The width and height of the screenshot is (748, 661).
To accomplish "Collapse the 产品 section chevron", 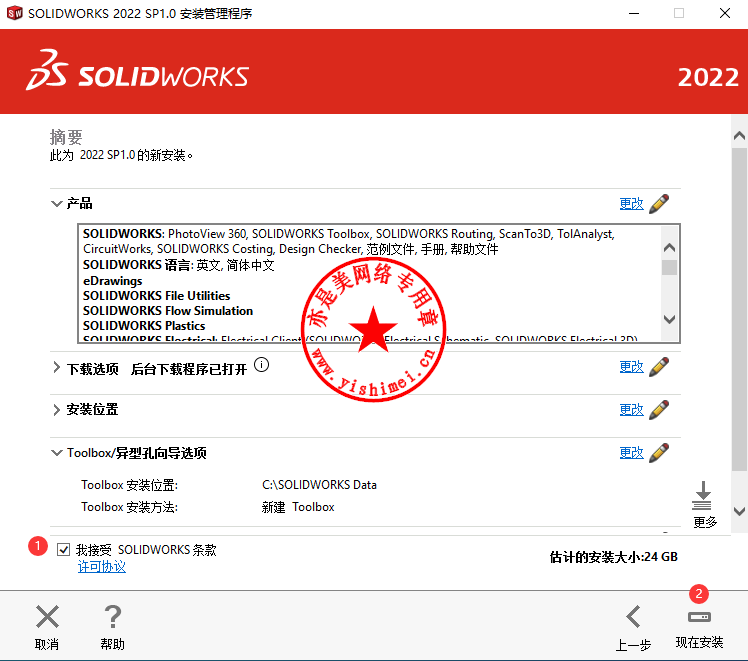I will (x=57, y=204).
